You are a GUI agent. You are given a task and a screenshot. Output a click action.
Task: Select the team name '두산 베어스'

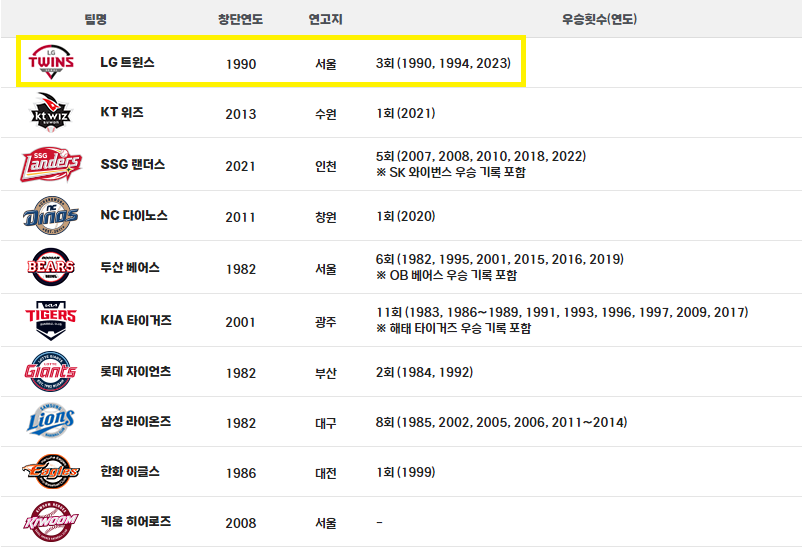click(x=130, y=268)
